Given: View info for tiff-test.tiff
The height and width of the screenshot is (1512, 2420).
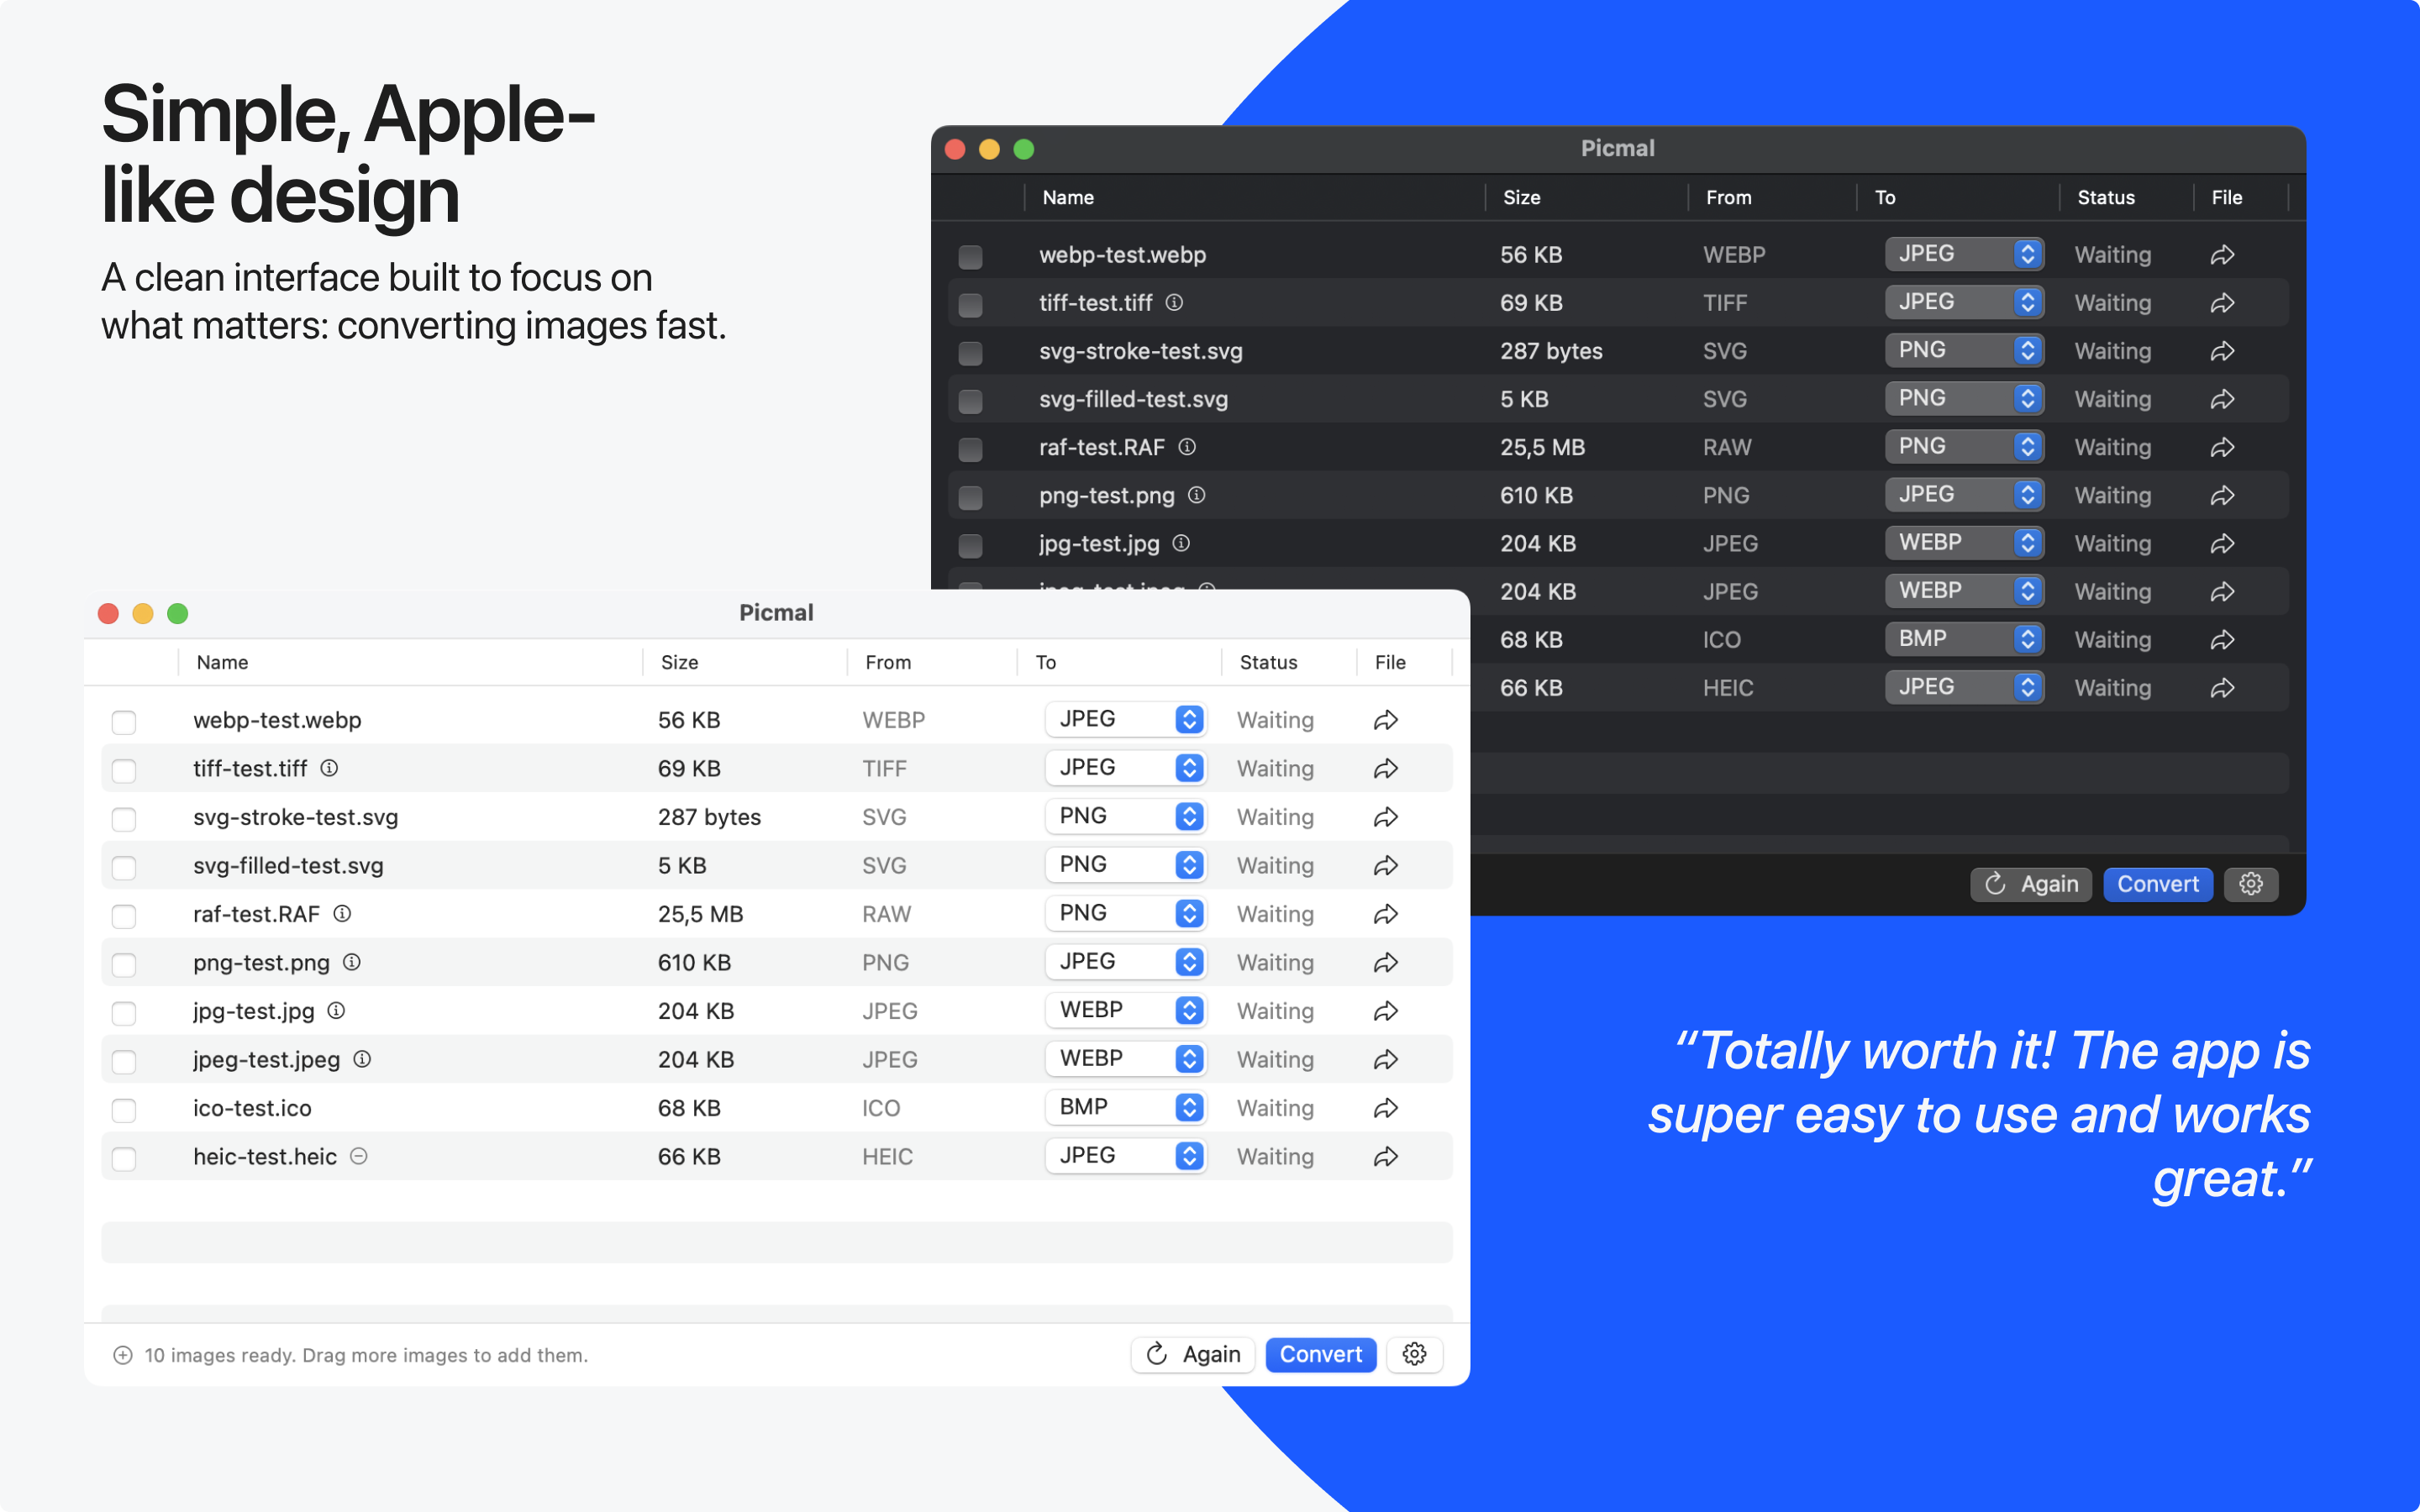Looking at the screenshot, I should point(331,768).
